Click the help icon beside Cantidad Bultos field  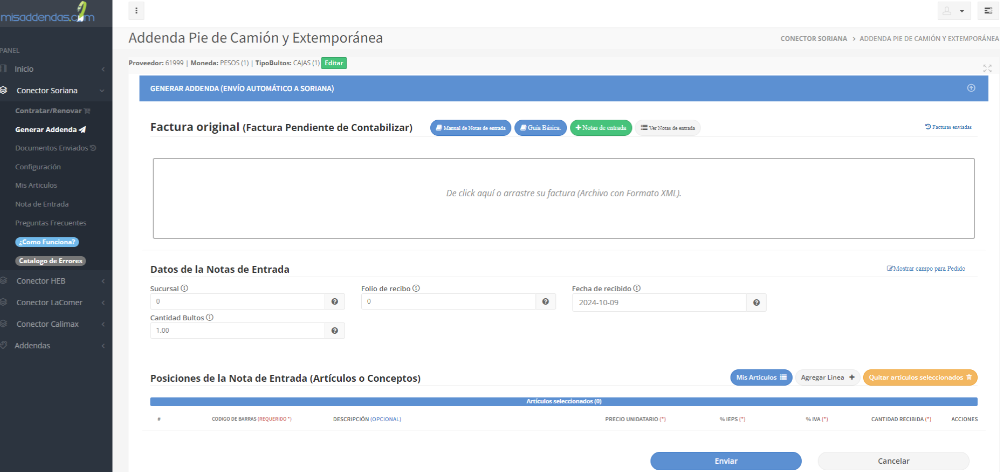click(x=334, y=331)
